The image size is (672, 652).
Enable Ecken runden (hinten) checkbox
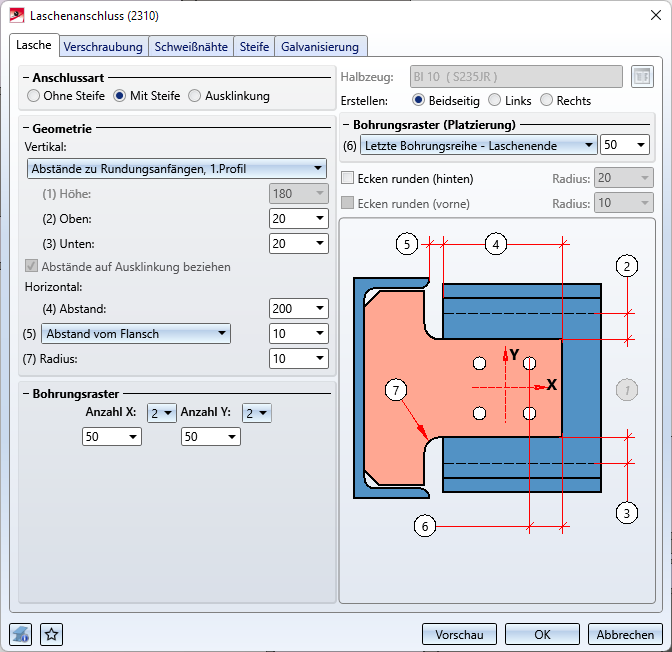click(348, 178)
